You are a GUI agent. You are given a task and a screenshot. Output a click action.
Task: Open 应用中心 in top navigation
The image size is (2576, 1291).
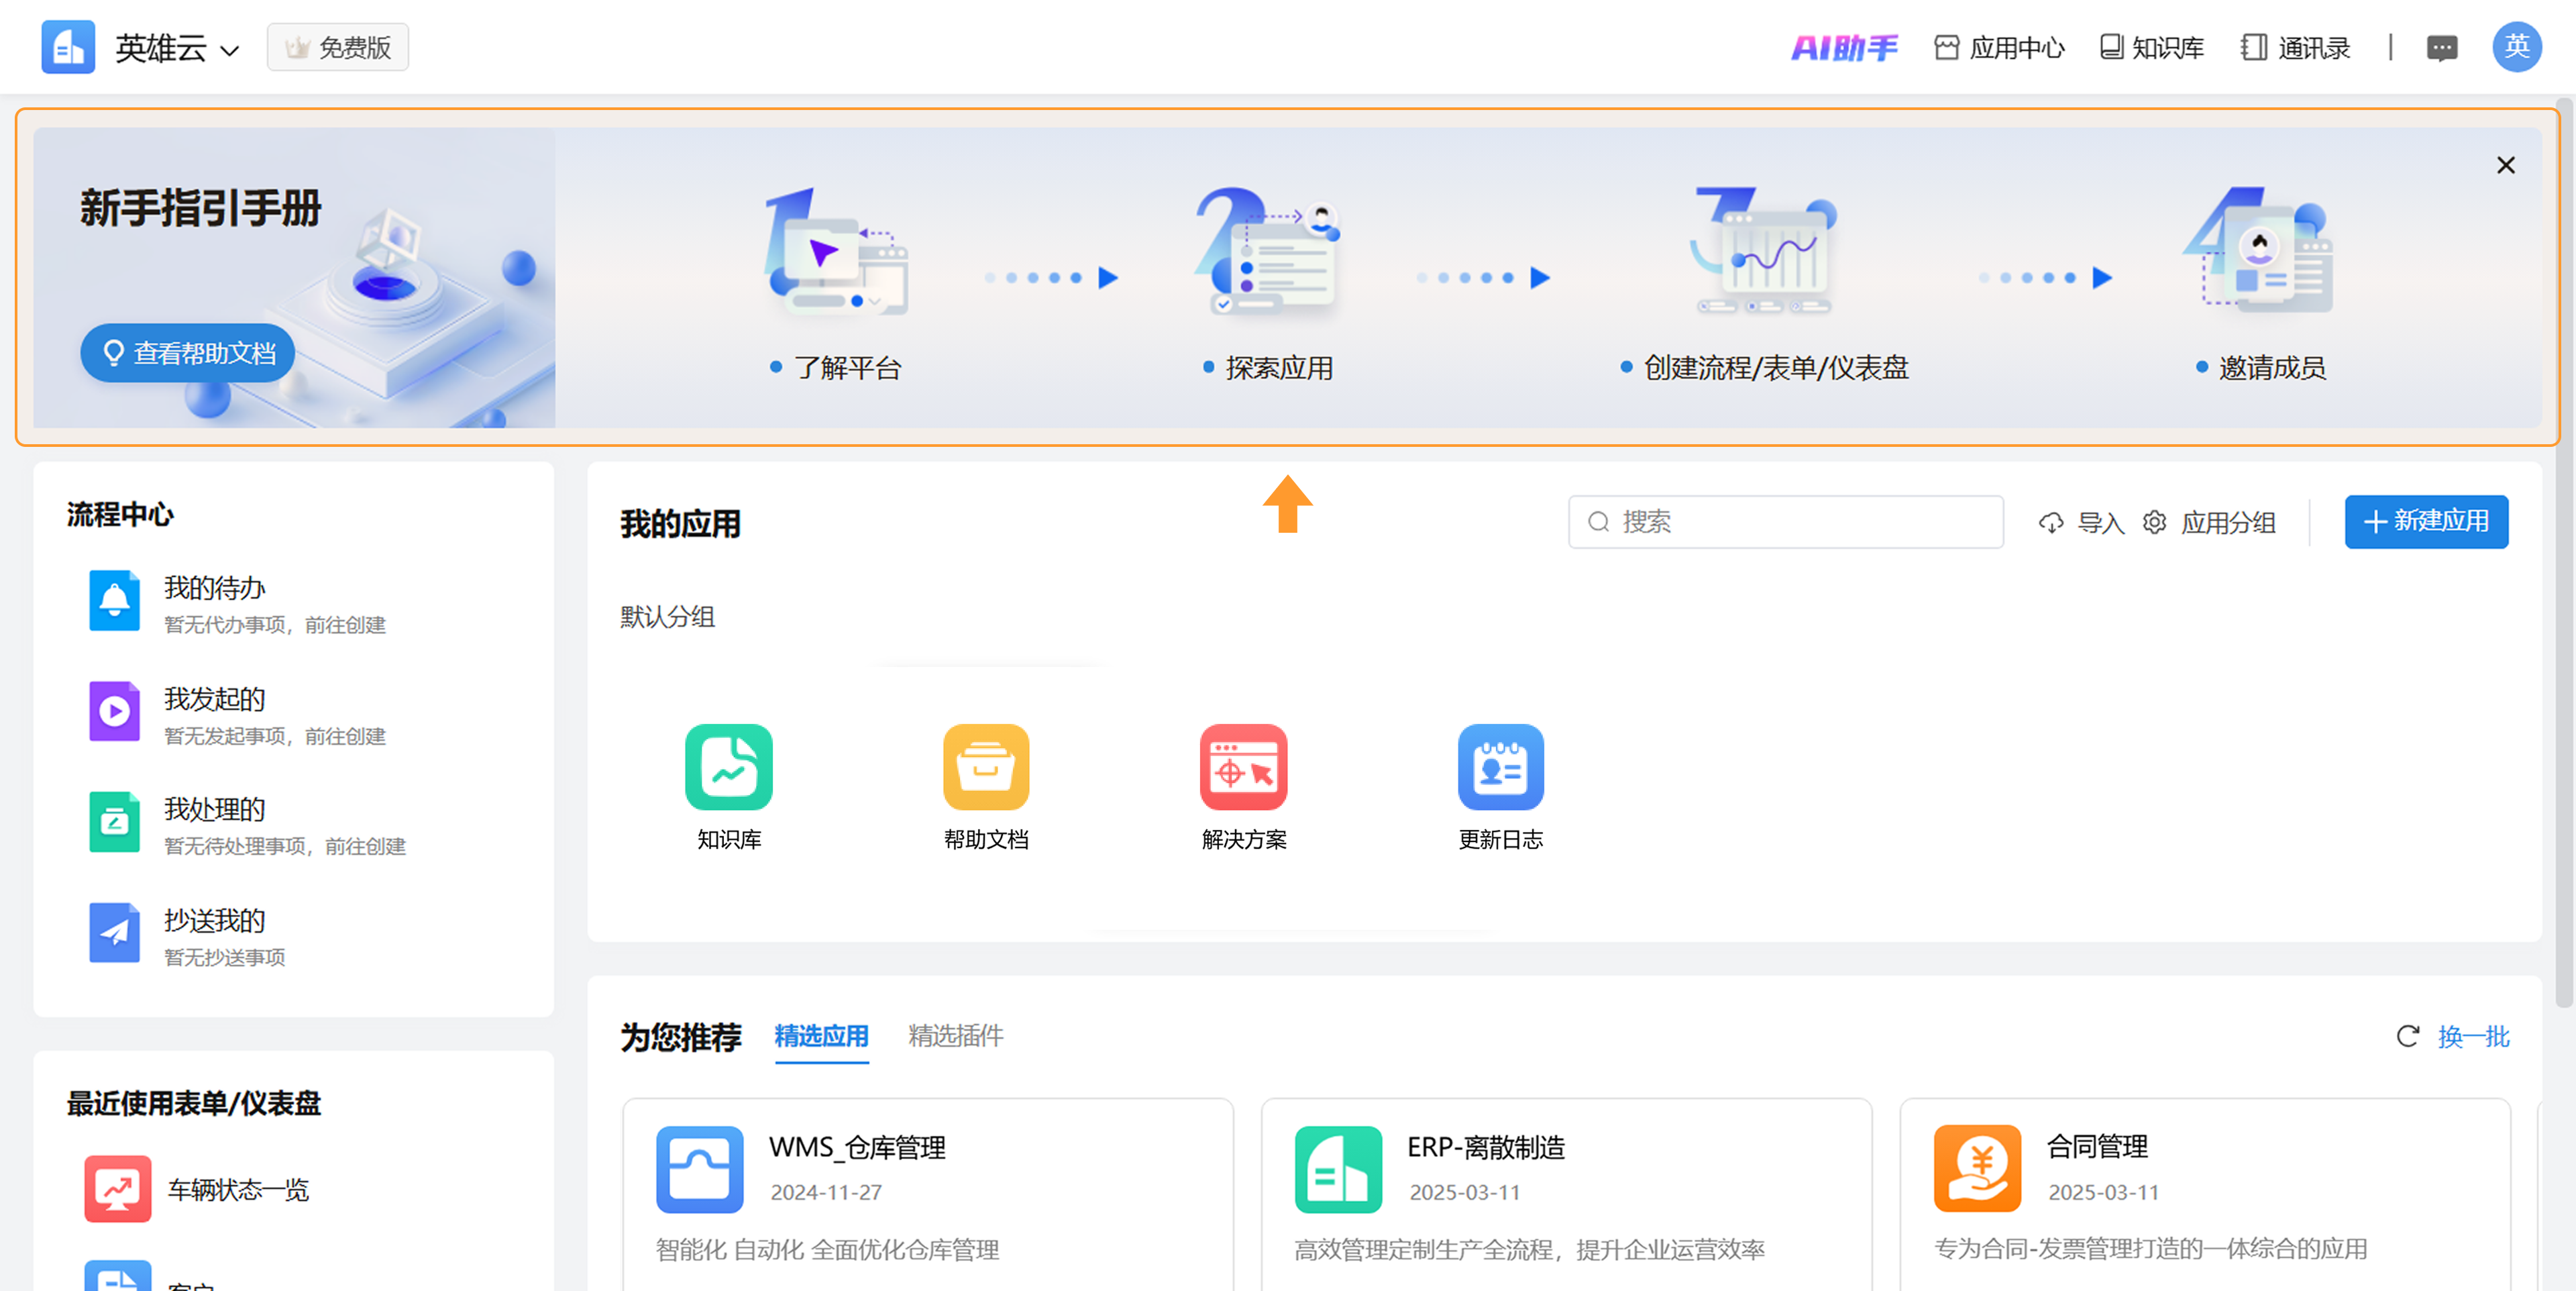tap(1999, 48)
